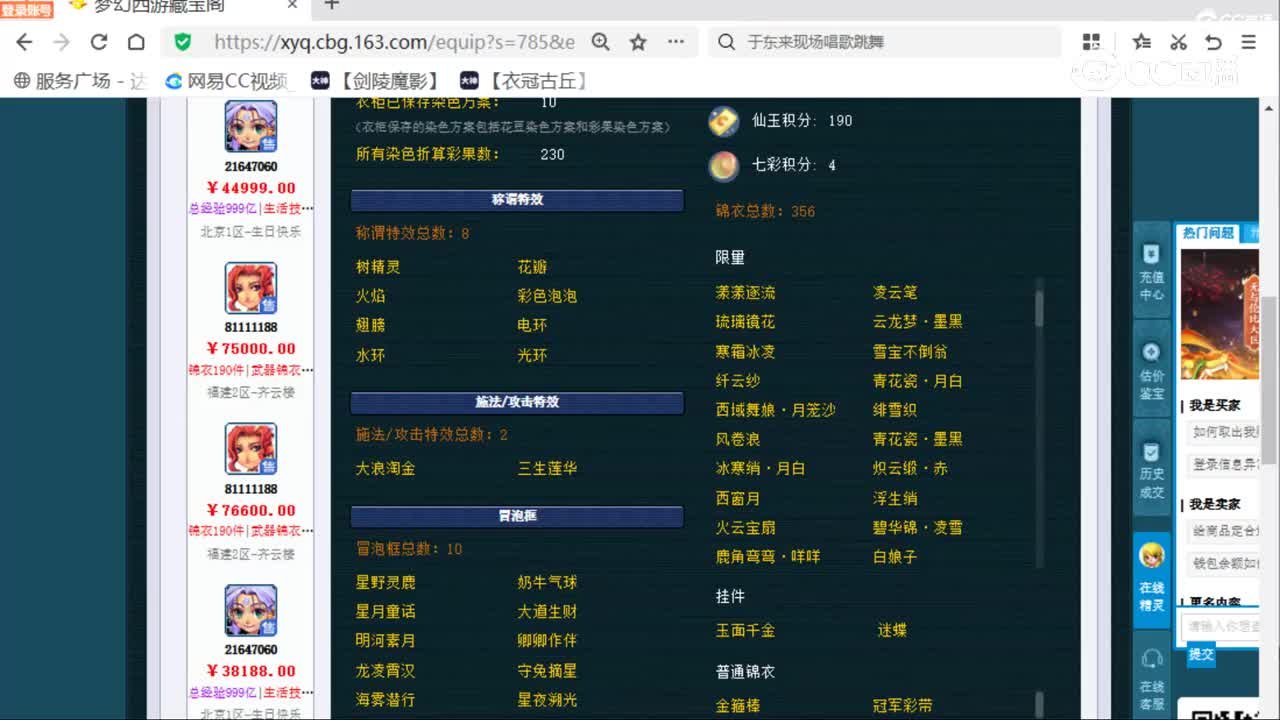Click the undo closed tab icon
Viewport: 1280px width, 720px height.
[x=1213, y=42]
